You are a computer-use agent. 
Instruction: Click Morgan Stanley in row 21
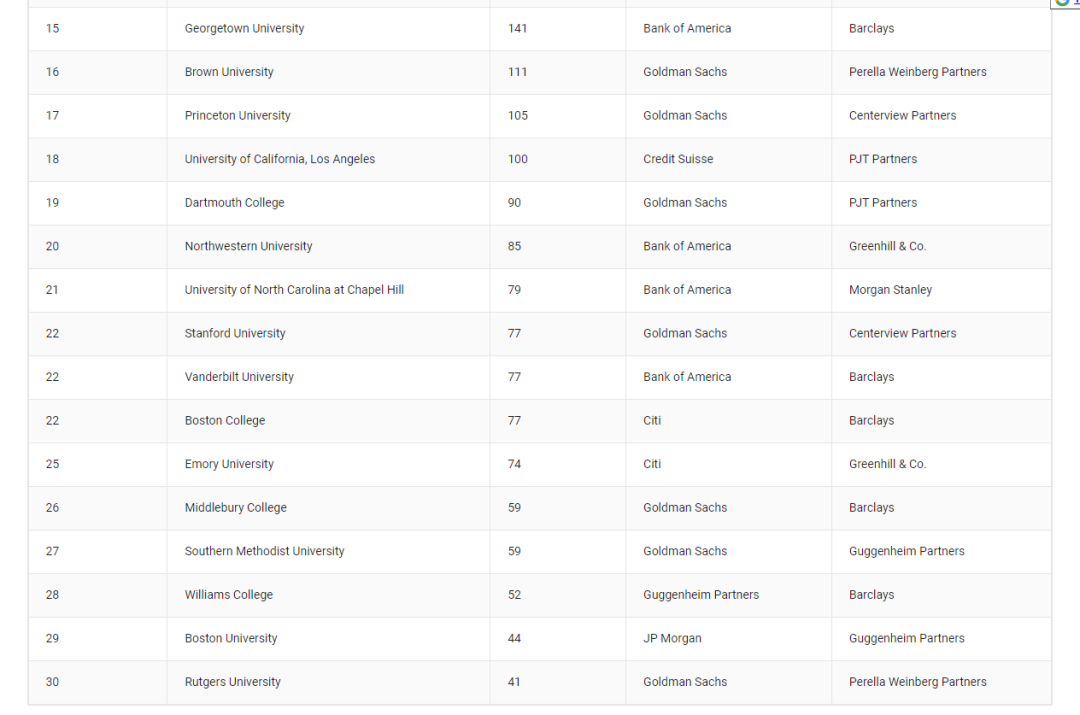890,289
